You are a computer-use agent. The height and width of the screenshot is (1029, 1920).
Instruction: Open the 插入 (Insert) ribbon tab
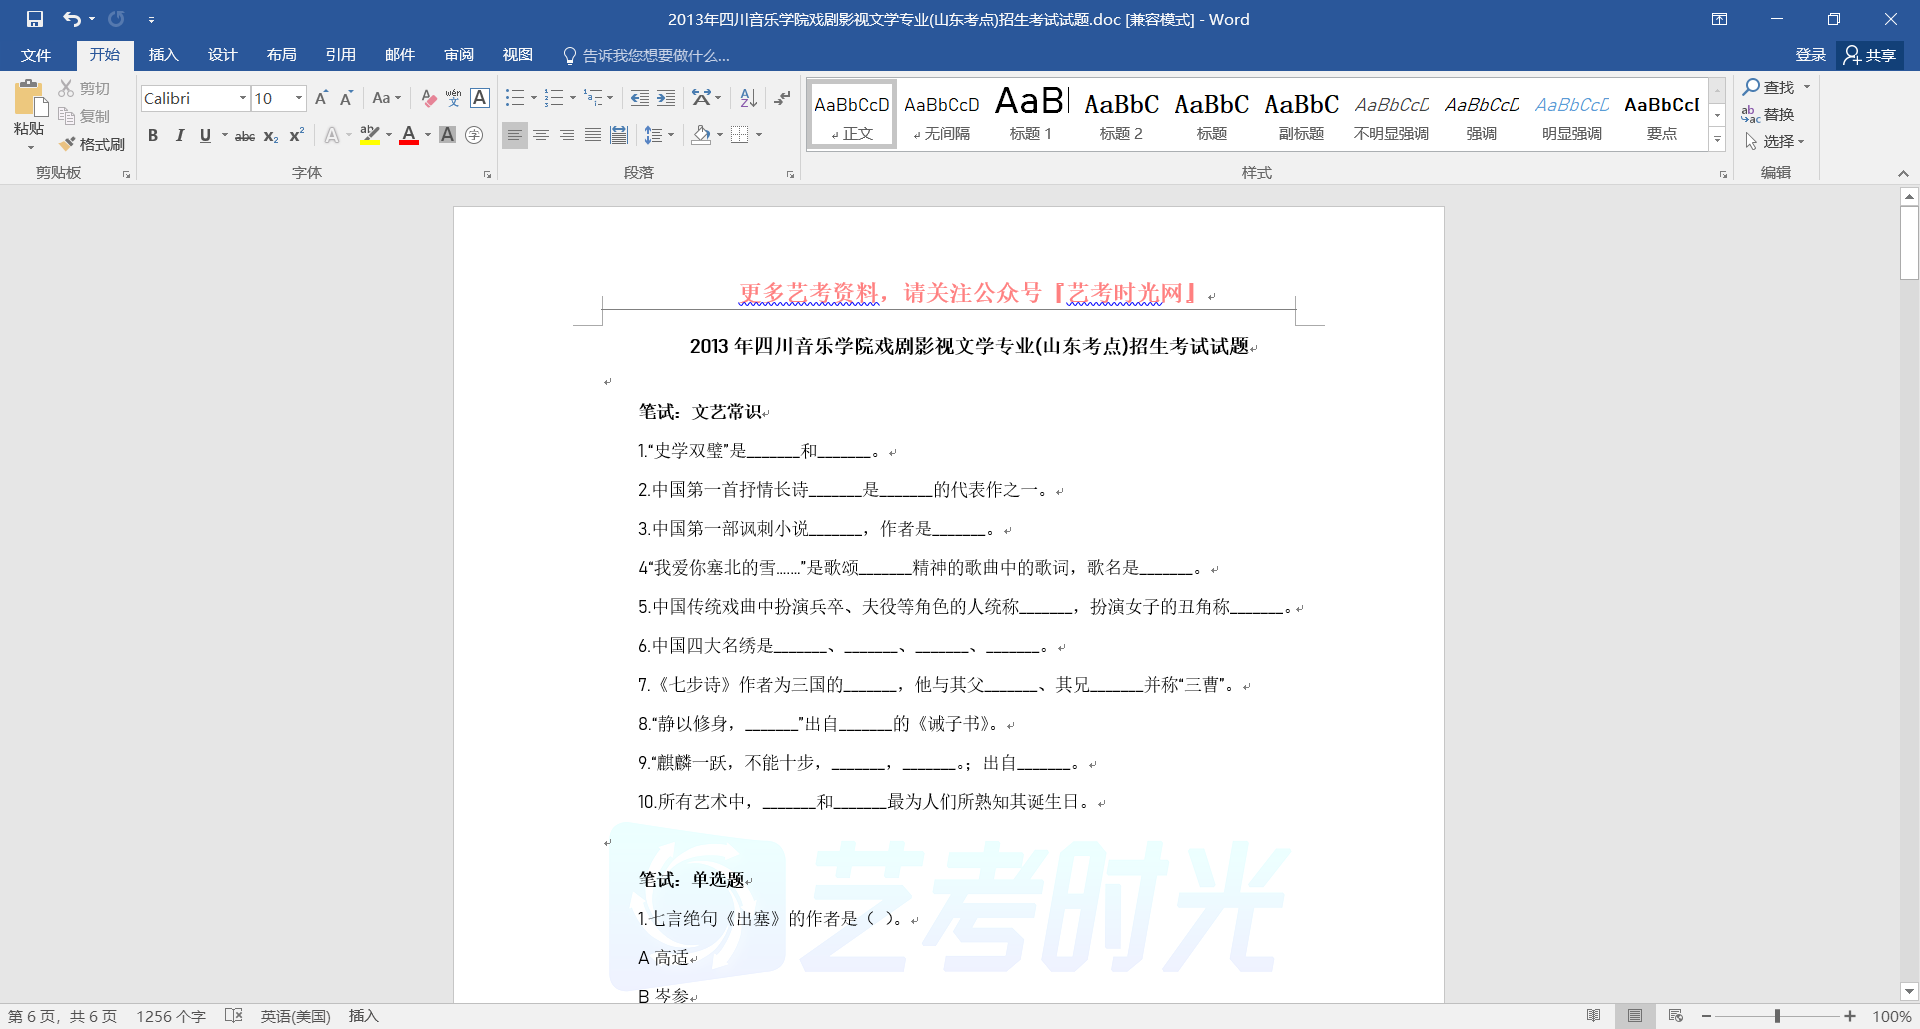tap(163, 55)
